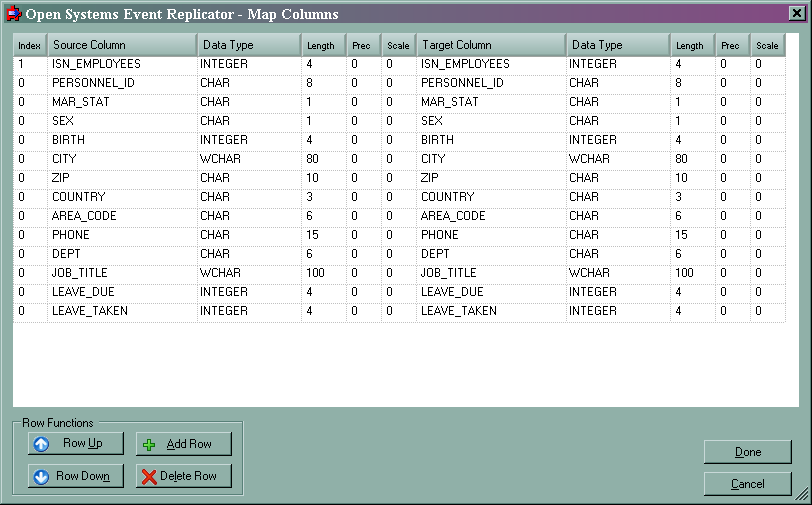Click the Index value 1 in ISN_EMPLOYEES row

pos(30,64)
